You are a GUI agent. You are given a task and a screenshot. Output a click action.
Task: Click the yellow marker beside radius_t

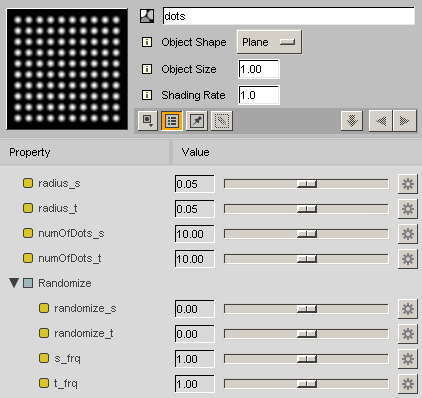[x=28, y=208]
